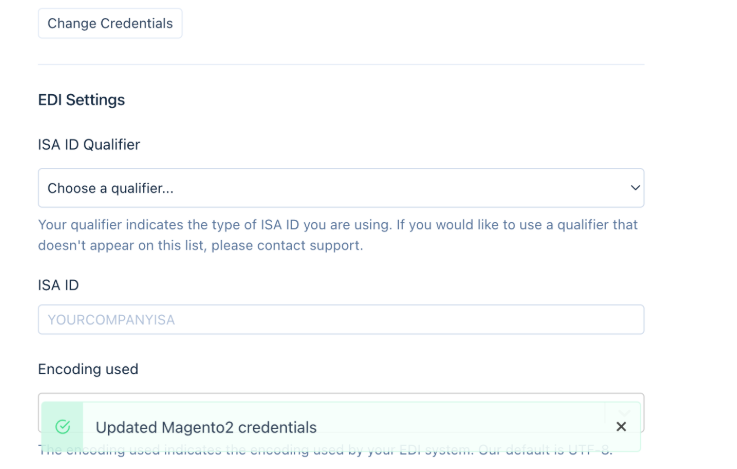The width and height of the screenshot is (737, 469).
Task: Click empty toast area left of the X
Action: (x=465, y=427)
